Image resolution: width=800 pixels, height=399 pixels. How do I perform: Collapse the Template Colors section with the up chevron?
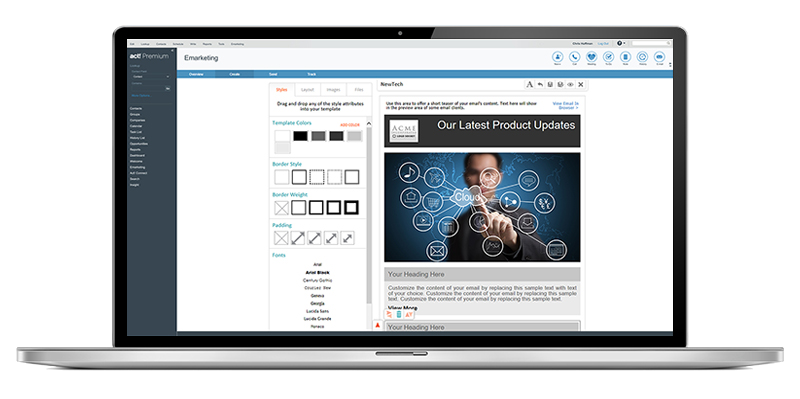click(369, 123)
